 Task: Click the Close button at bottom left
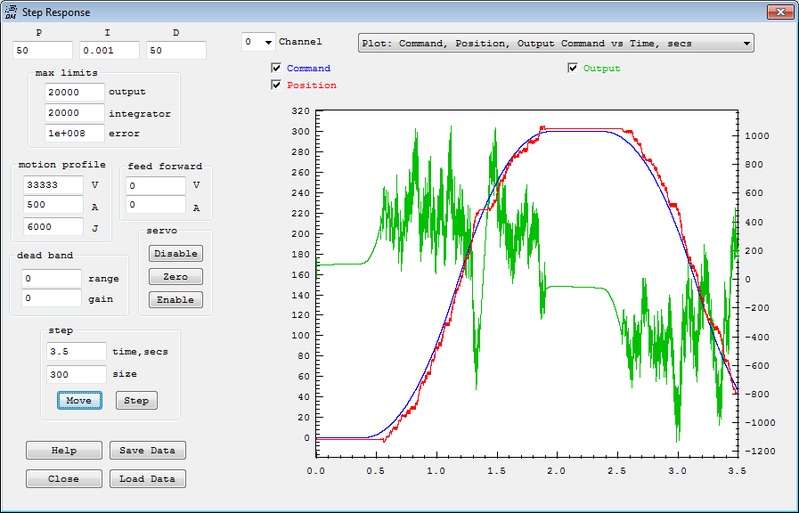tap(64, 478)
